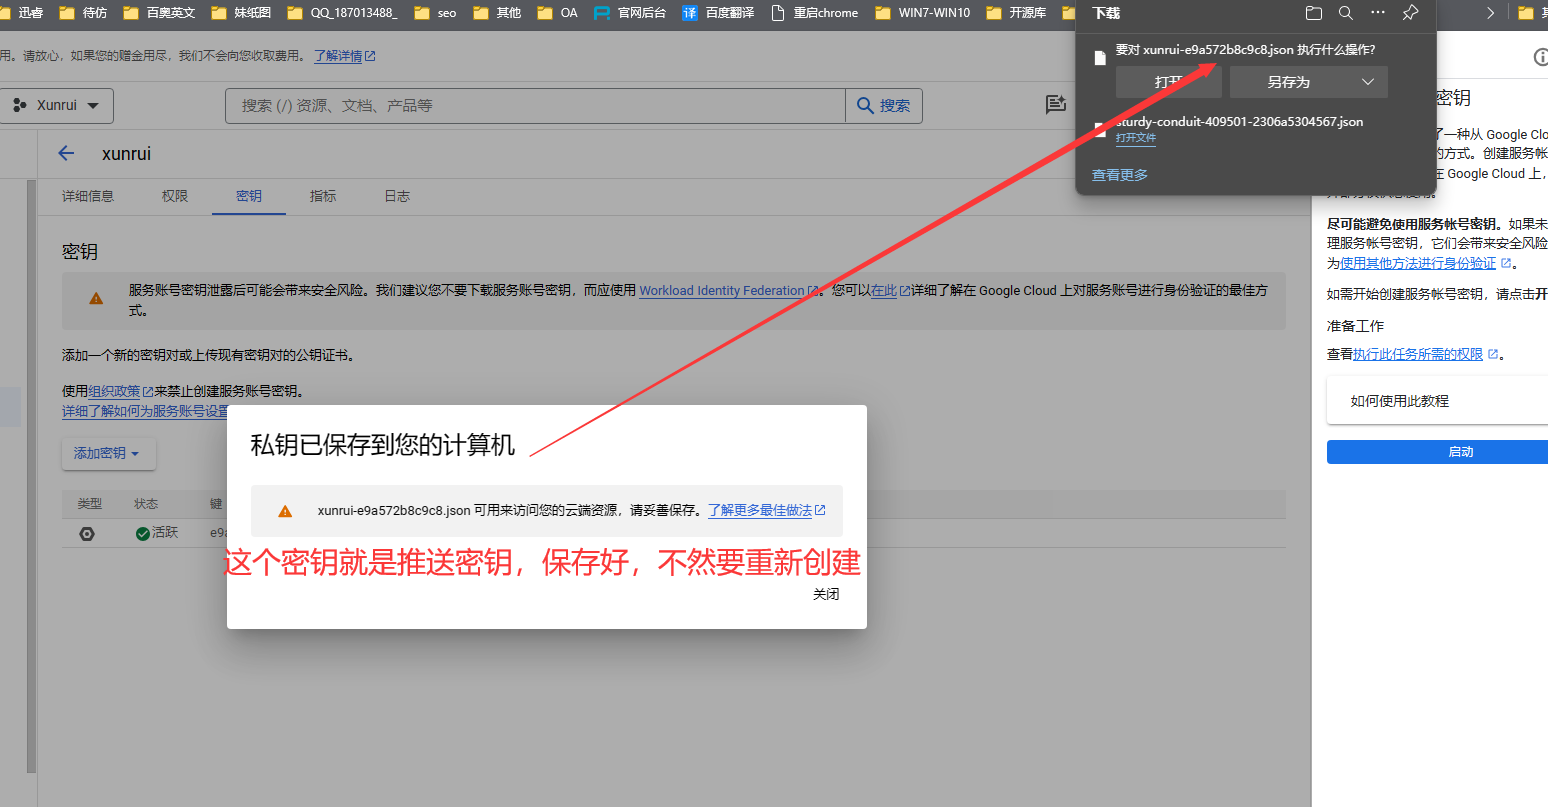Open the 执行此任务所需的权限 link
Image resolution: width=1548 pixels, height=807 pixels.
point(1426,354)
